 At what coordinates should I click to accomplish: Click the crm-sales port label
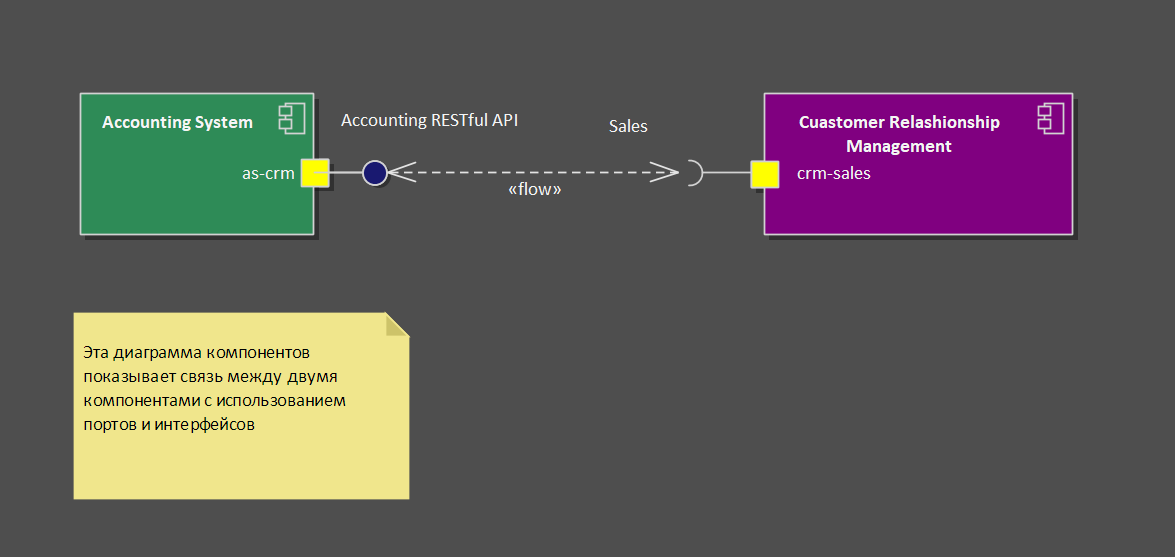(x=833, y=173)
